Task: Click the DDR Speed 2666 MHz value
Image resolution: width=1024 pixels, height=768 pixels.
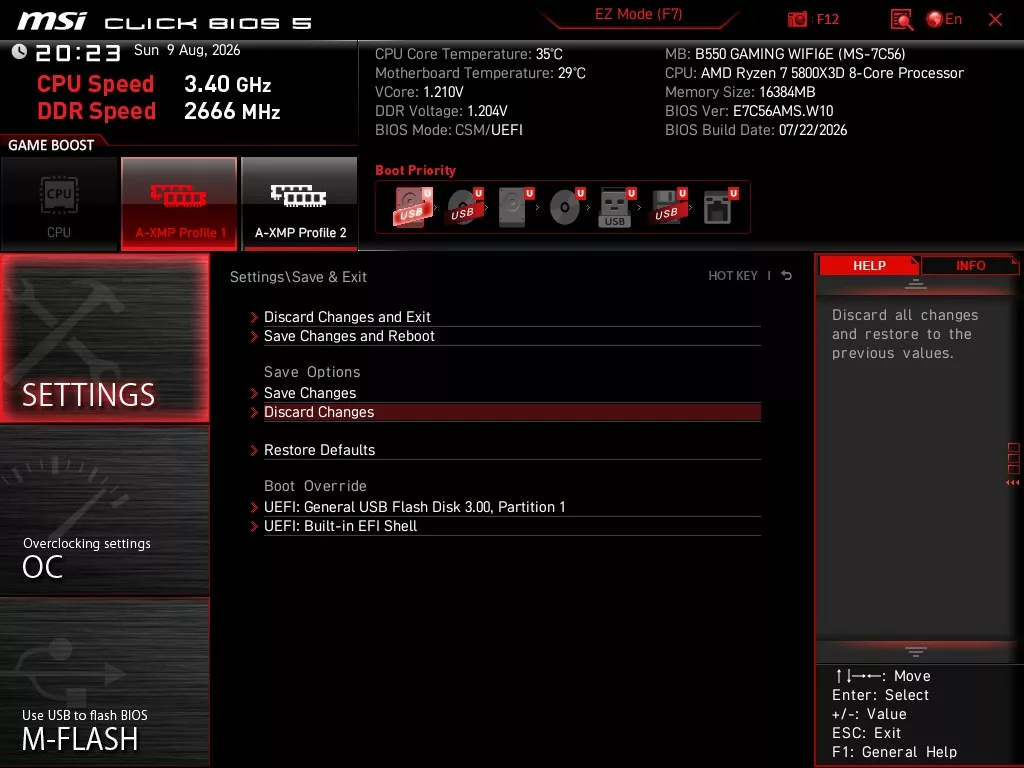Action: tap(232, 111)
